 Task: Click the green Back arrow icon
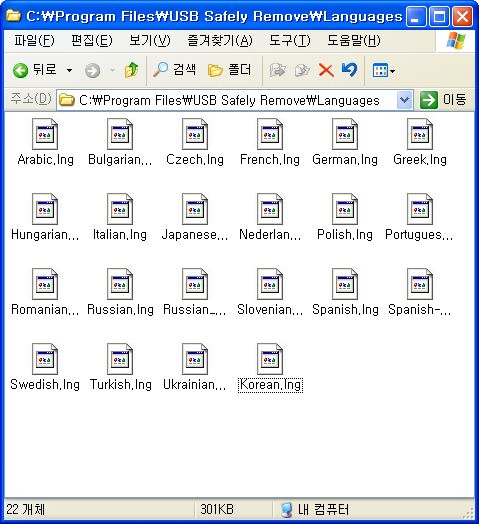tap(20, 71)
